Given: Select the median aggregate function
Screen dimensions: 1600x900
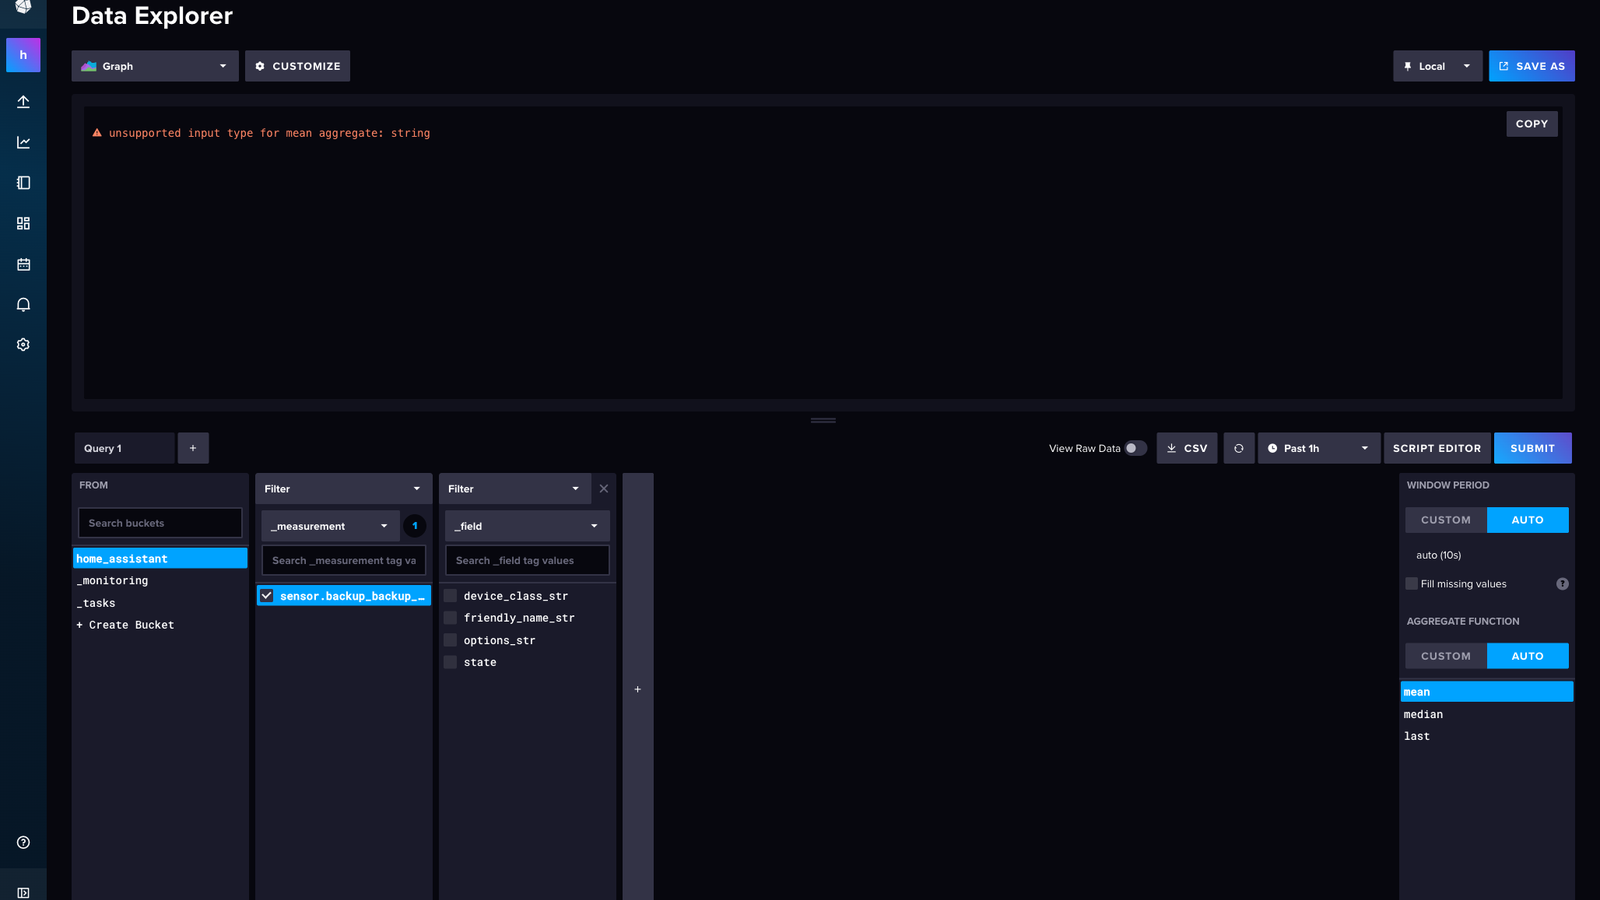Looking at the screenshot, I should tap(1486, 714).
